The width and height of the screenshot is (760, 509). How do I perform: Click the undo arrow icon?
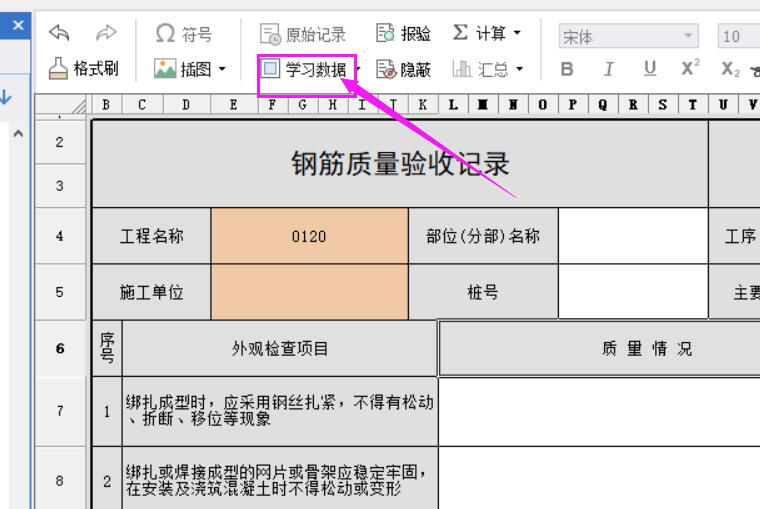[60, 33]
